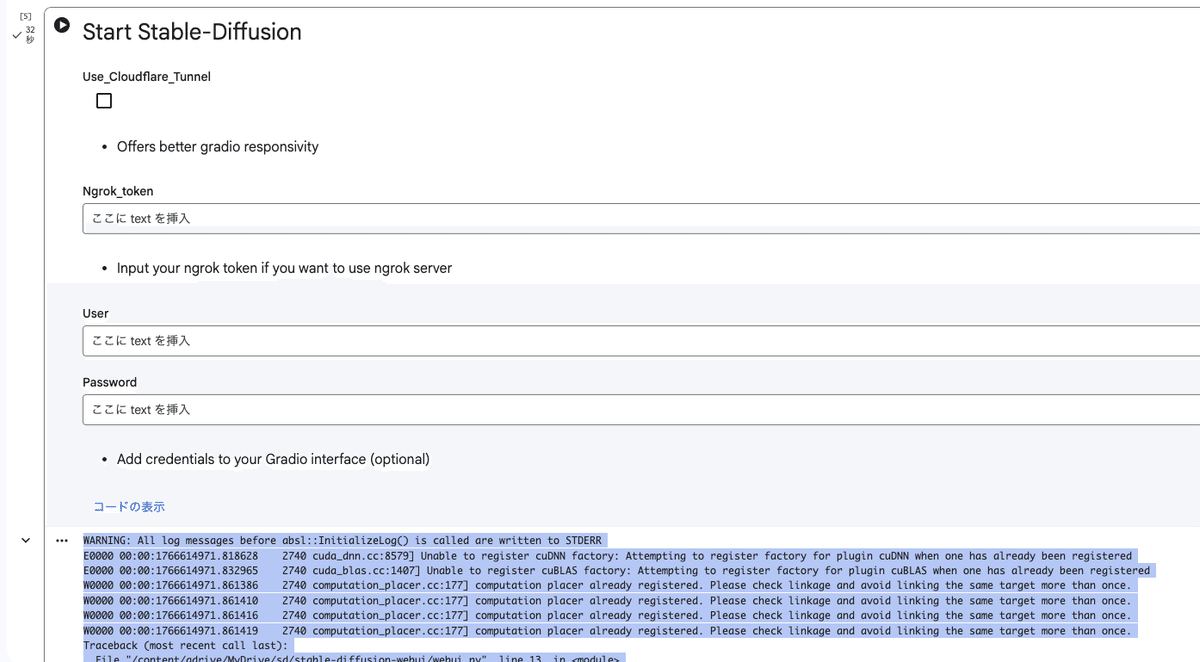Click the downward arrow left of the output
Image resolution: width=1200 pixels, height=662 pixels.
click(x=25, y=539)
